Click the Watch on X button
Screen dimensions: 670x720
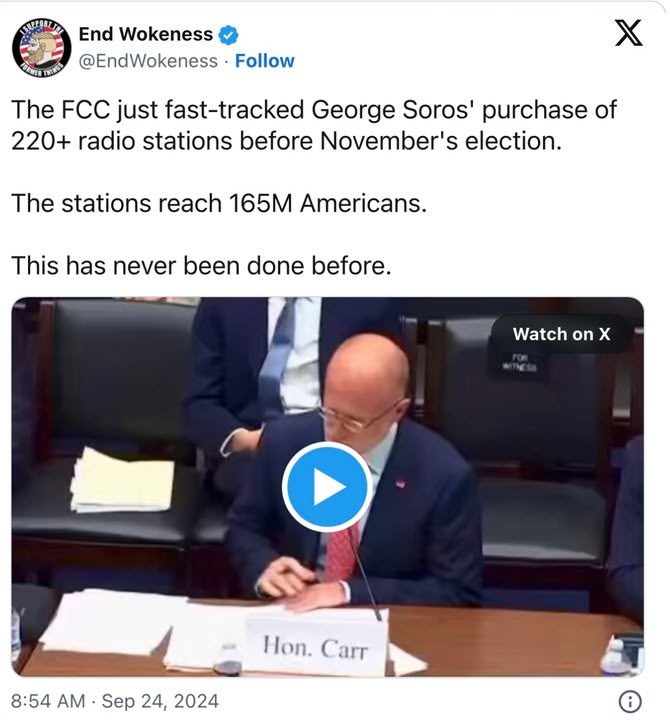coord(562,334)
